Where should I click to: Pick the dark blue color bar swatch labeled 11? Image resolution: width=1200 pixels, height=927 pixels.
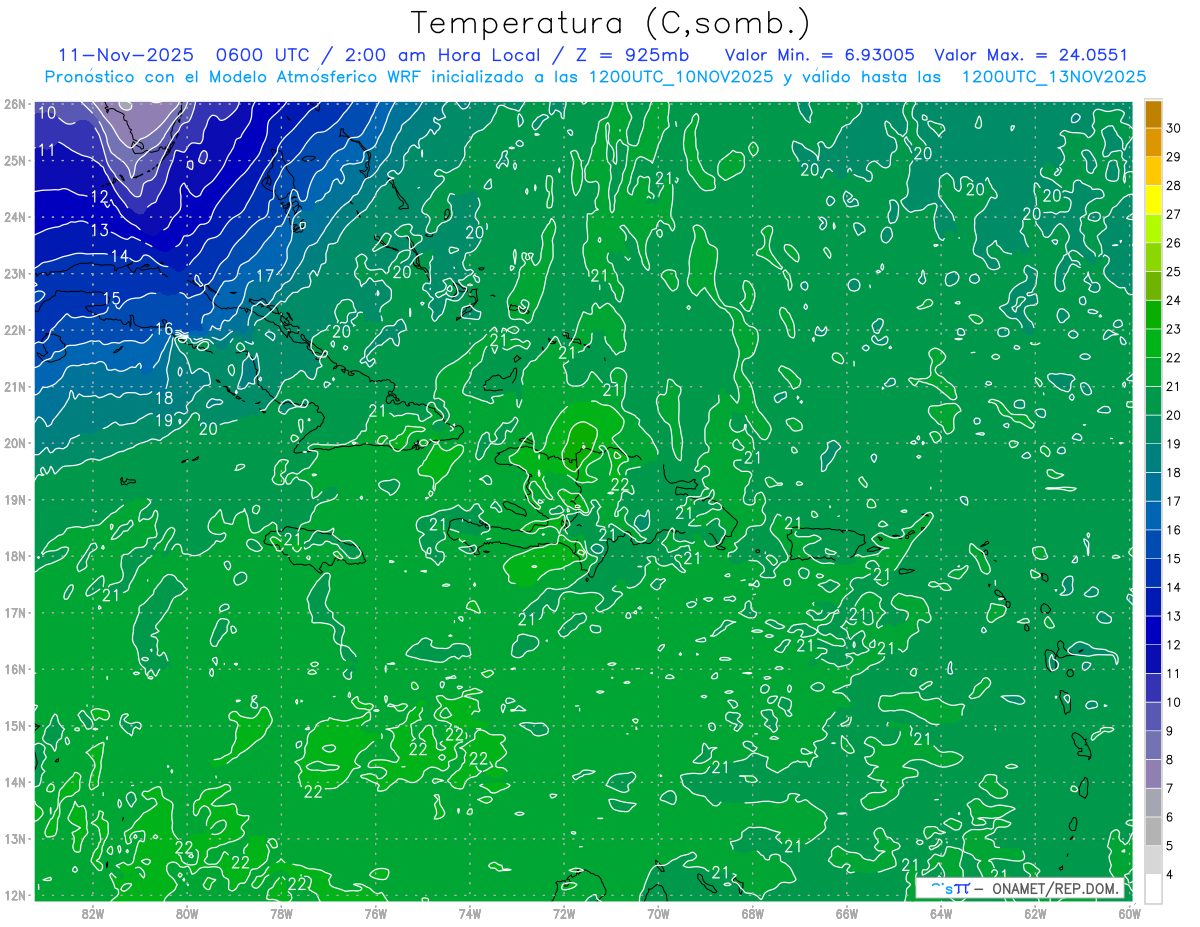1153,659
